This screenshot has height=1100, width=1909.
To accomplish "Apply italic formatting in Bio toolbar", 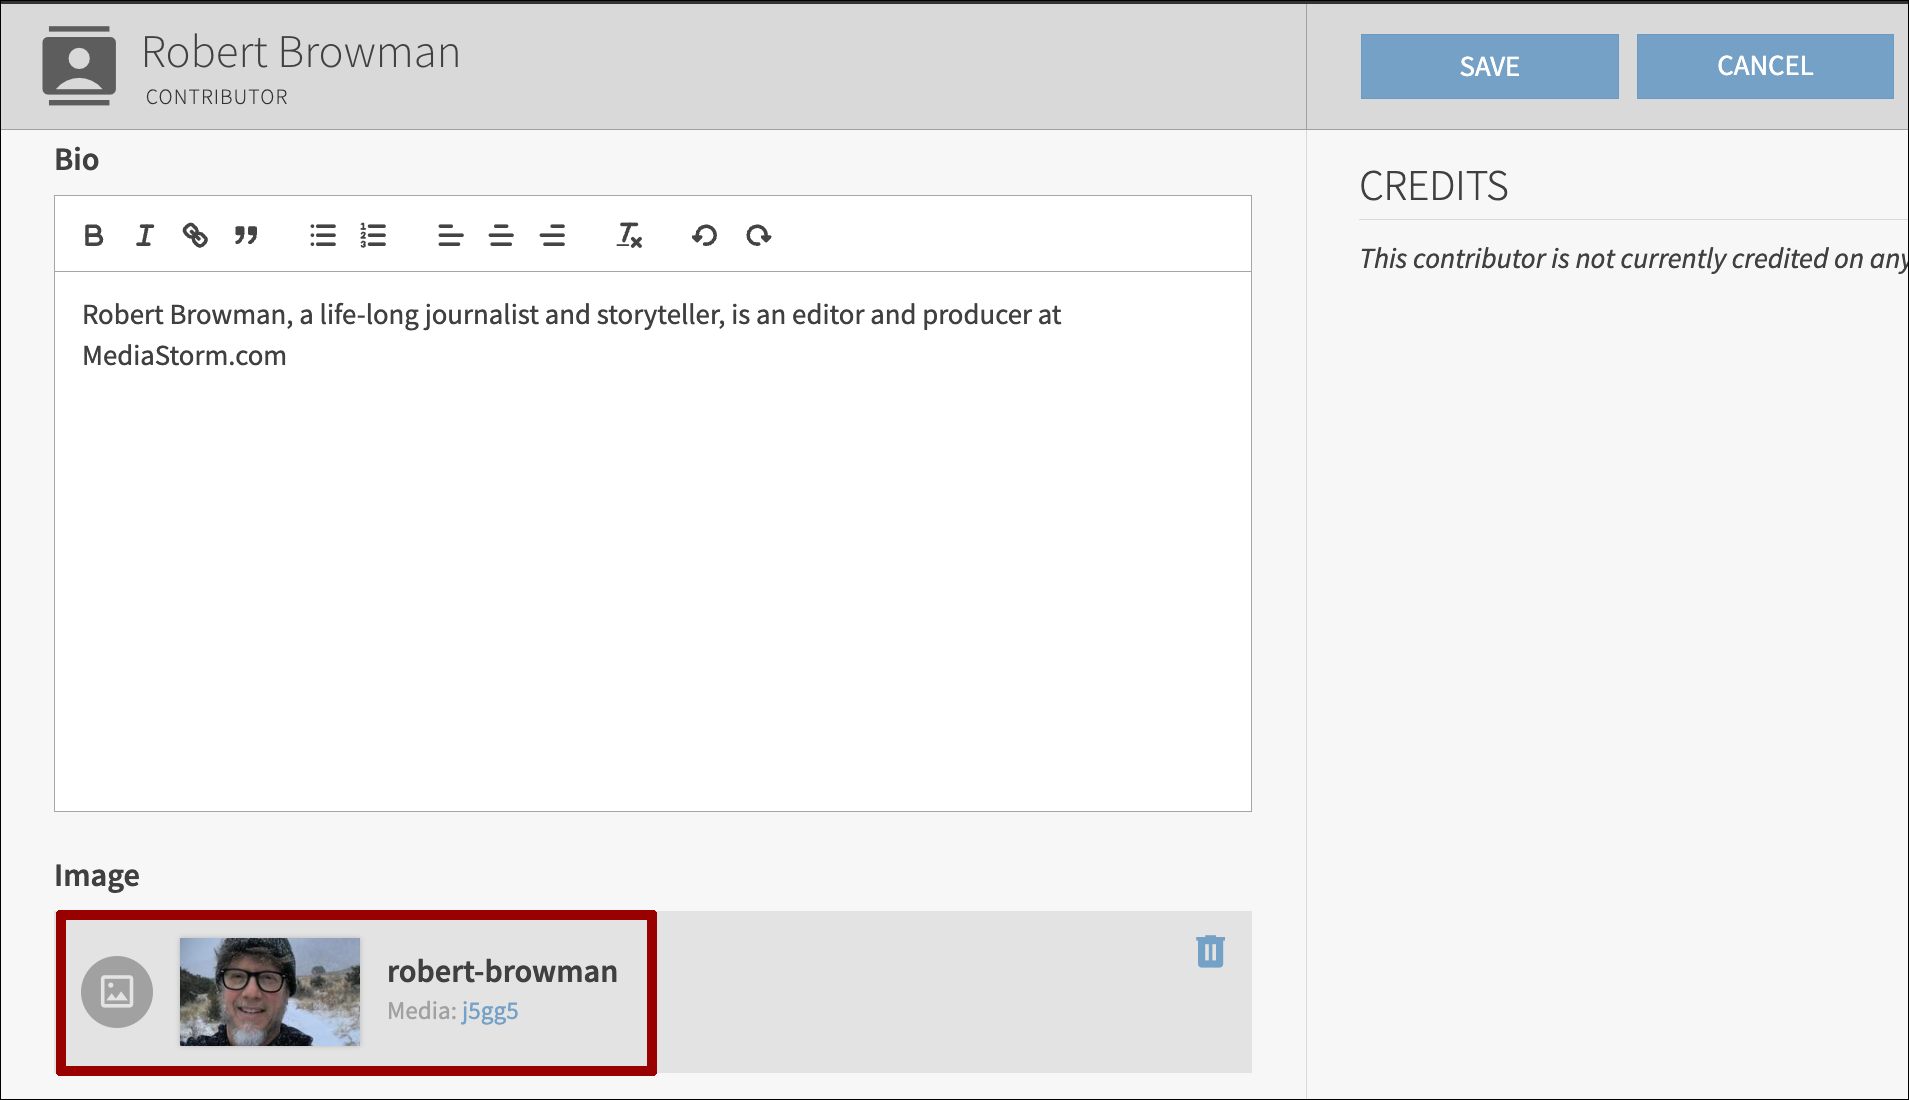I will click(x=145, y=235).
